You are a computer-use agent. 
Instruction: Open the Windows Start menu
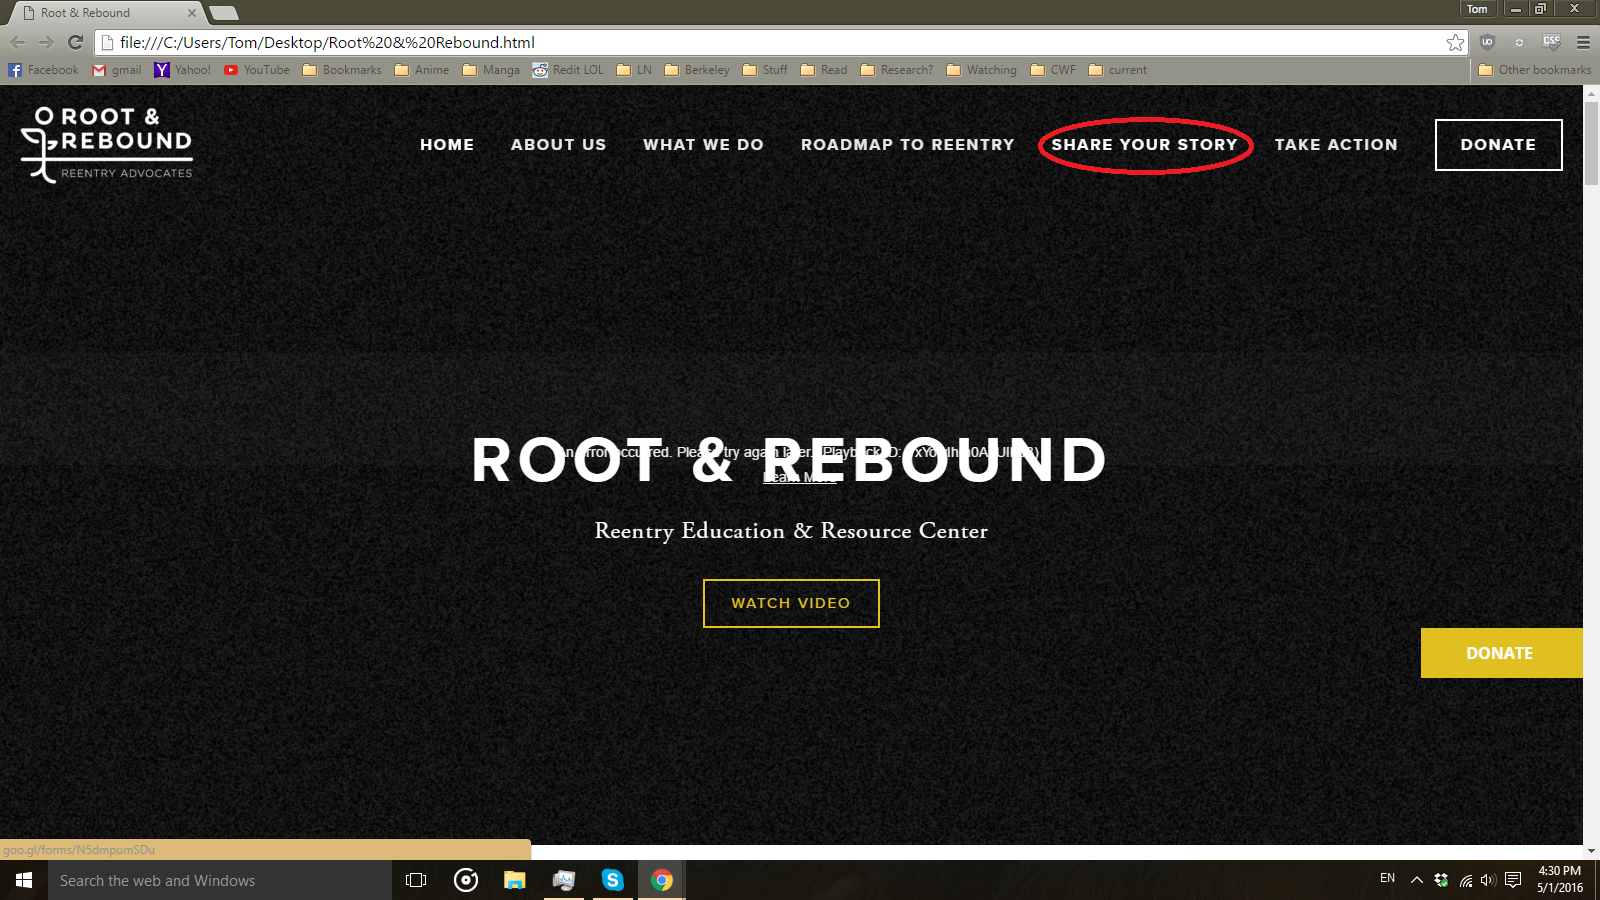(24, 880)
